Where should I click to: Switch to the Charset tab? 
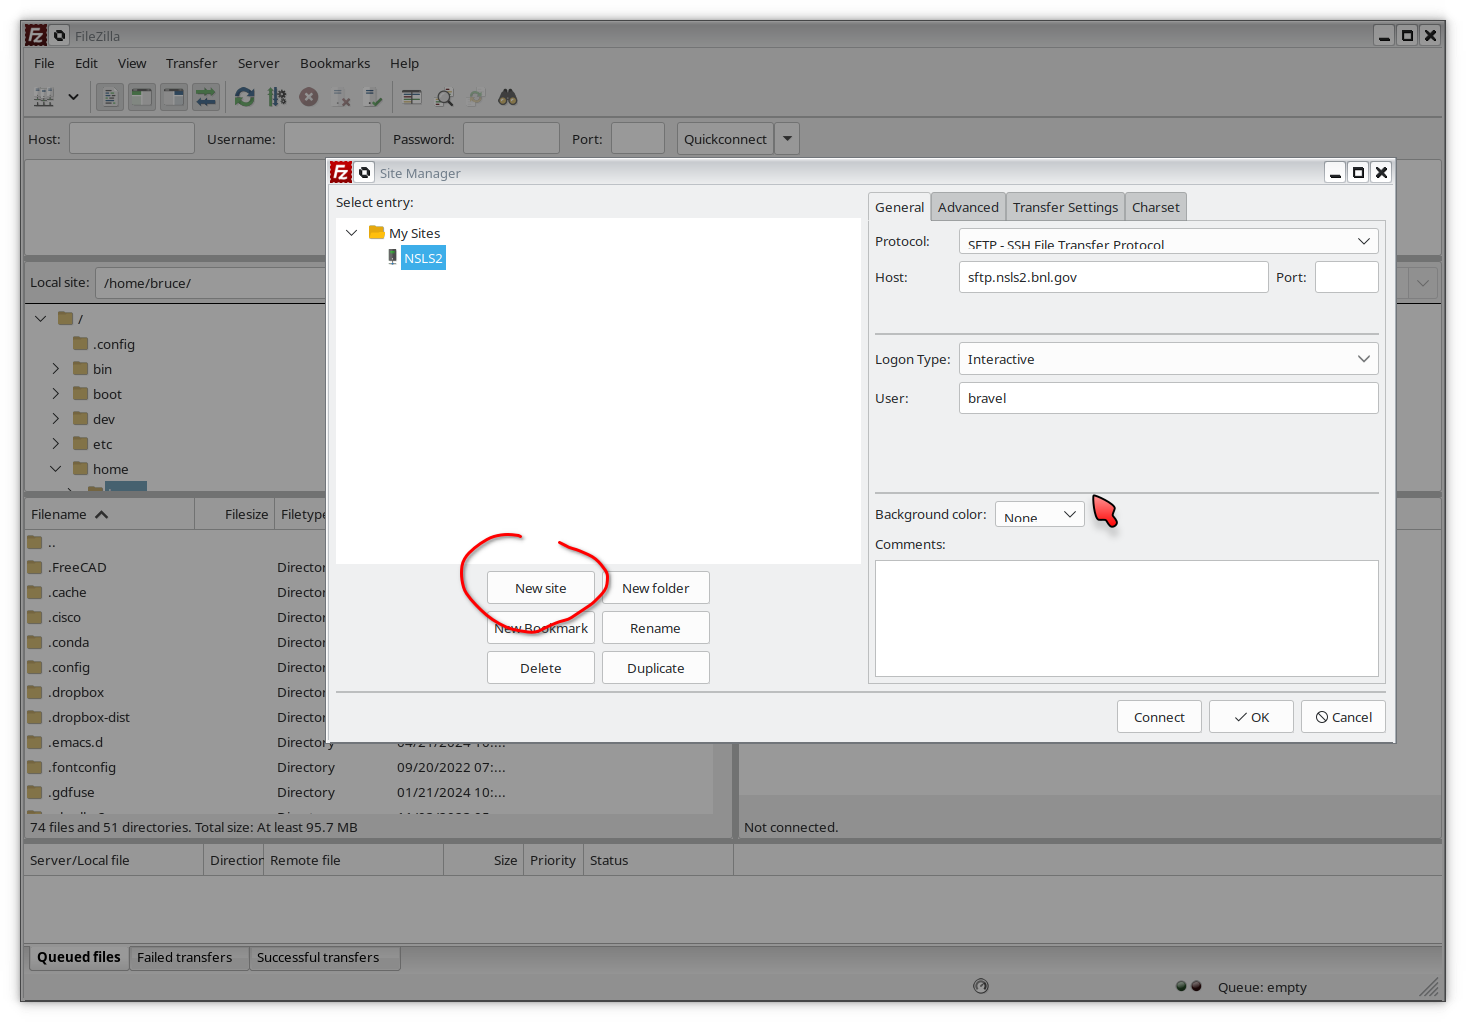1155,207
